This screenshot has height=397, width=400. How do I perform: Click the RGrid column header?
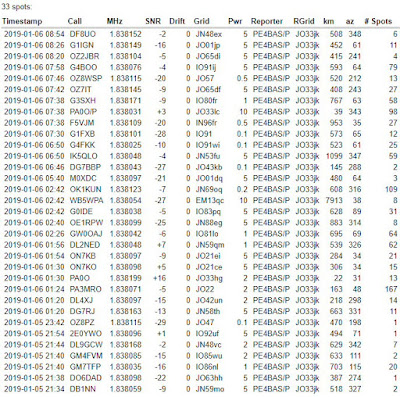coord(304,21)
